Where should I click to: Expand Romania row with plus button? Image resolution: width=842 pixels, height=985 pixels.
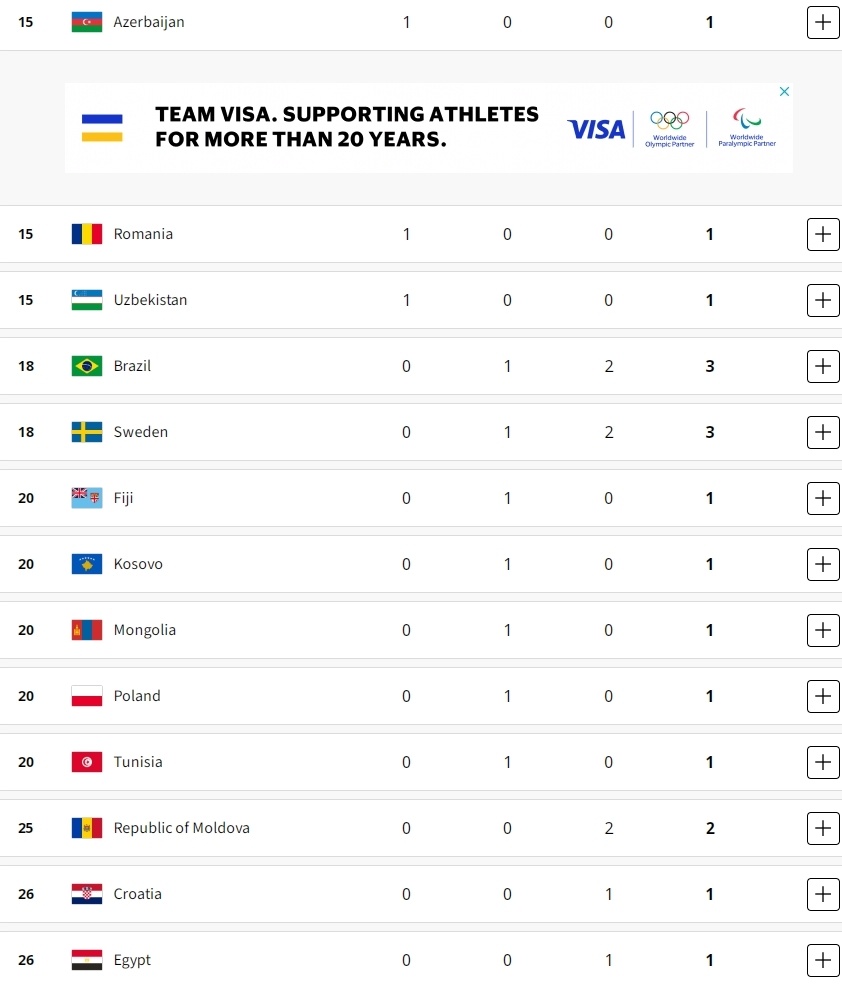(x=823, y=234)
